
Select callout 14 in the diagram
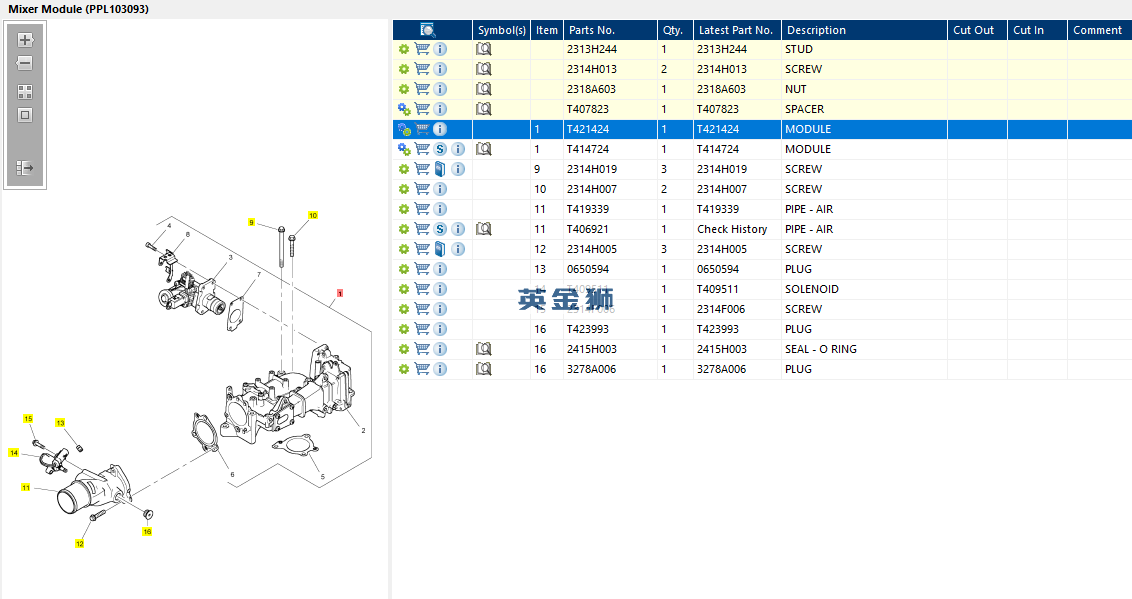click(x=14, y=452)
